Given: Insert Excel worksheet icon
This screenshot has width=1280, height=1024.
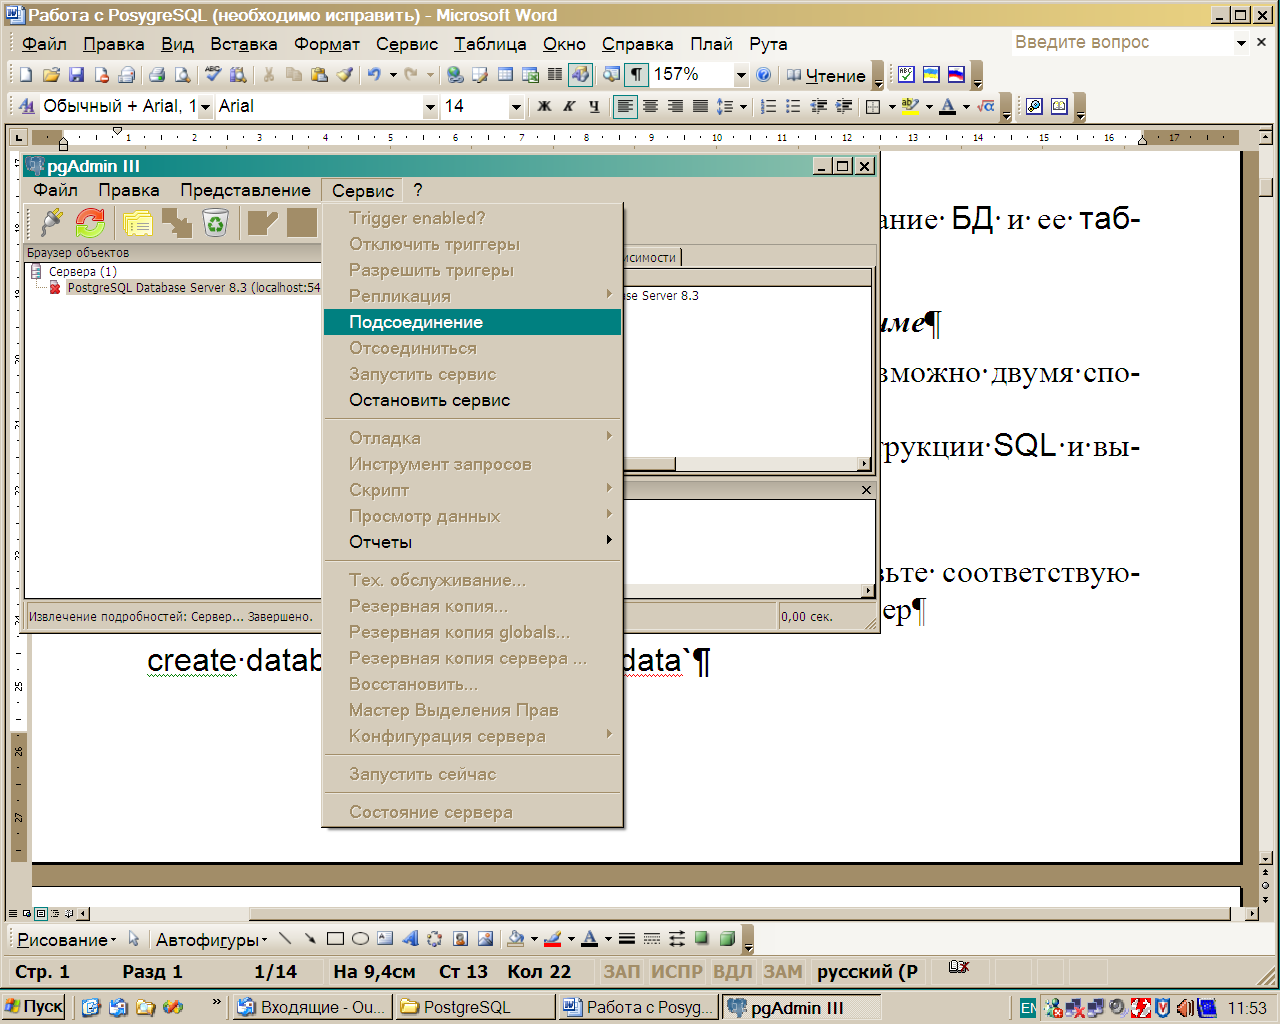Looking at the screenshot, I should click(x=530, y=75).
